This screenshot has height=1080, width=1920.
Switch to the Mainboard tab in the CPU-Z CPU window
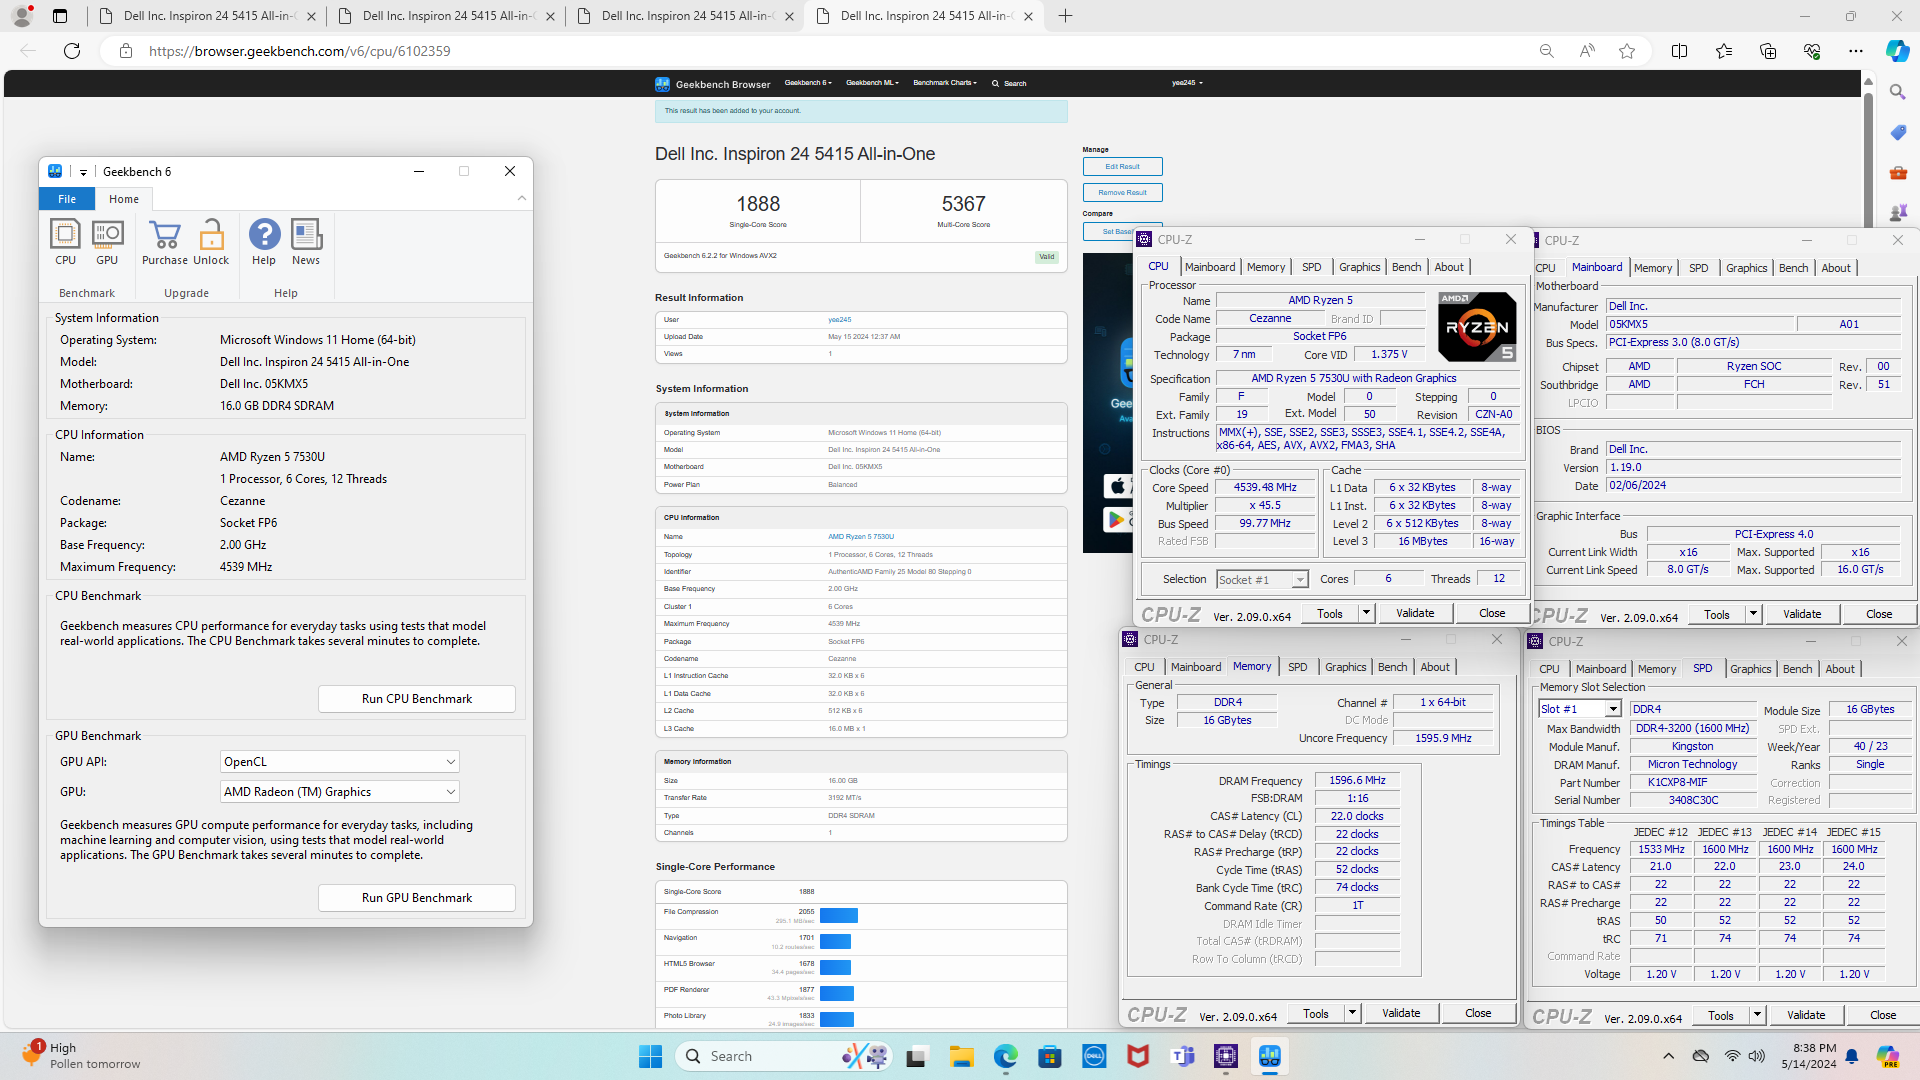coord(1210,267)
